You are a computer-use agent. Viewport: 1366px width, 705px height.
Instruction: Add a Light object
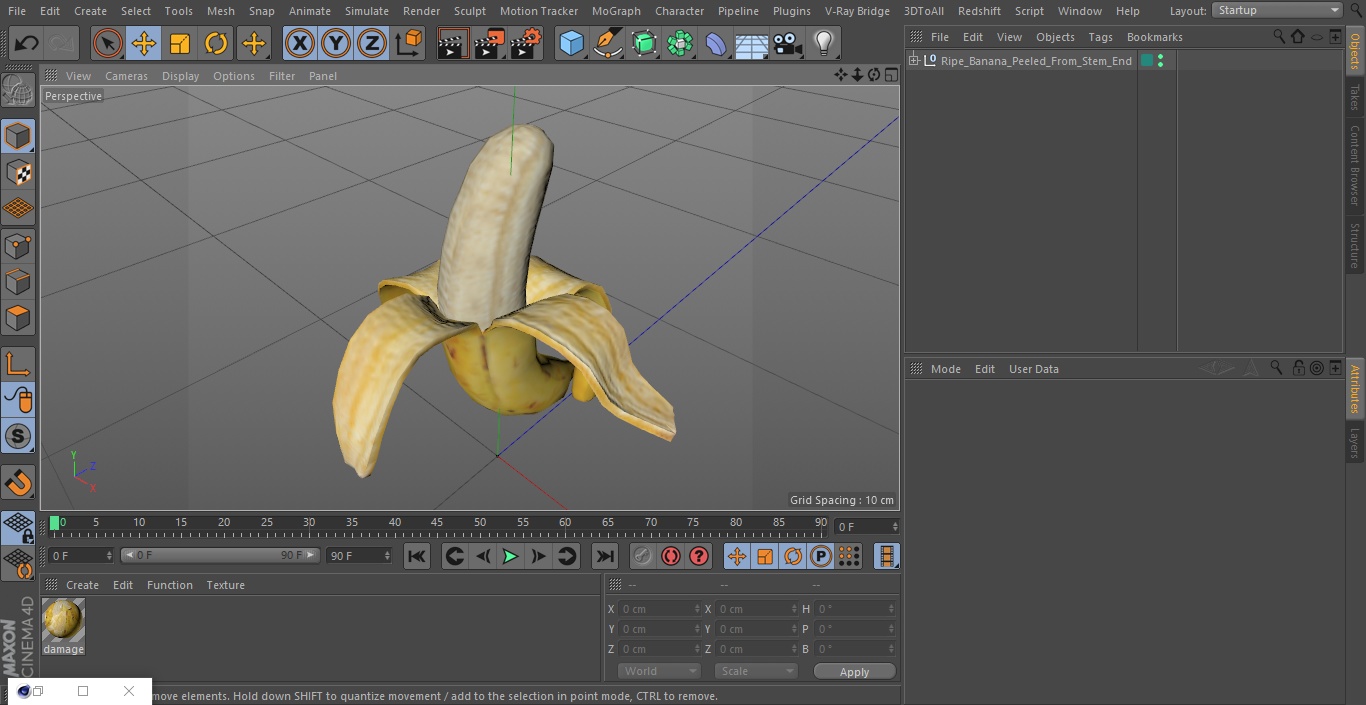824,43
